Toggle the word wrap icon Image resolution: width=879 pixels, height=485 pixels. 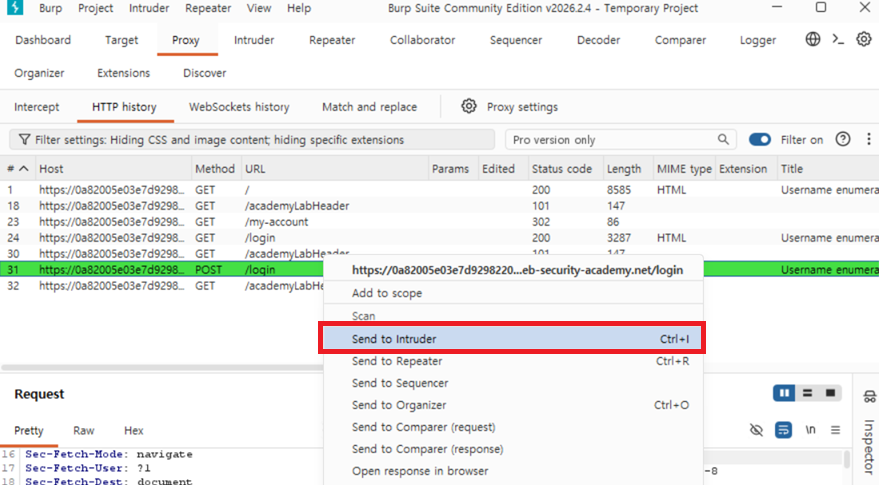point(783,430)
